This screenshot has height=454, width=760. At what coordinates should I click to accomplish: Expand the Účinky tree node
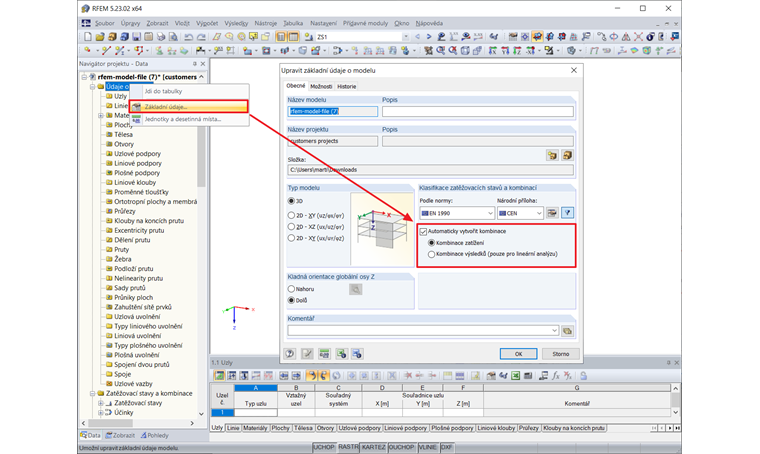100,413
